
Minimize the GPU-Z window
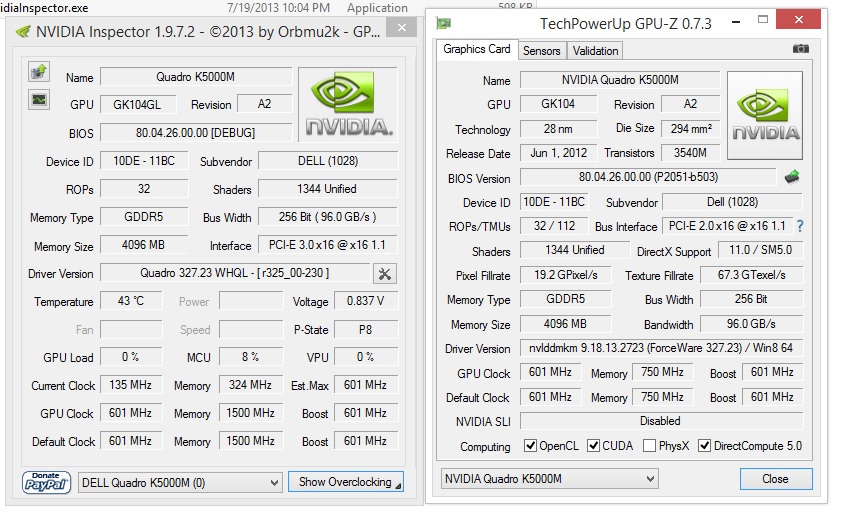pos(736,22)
